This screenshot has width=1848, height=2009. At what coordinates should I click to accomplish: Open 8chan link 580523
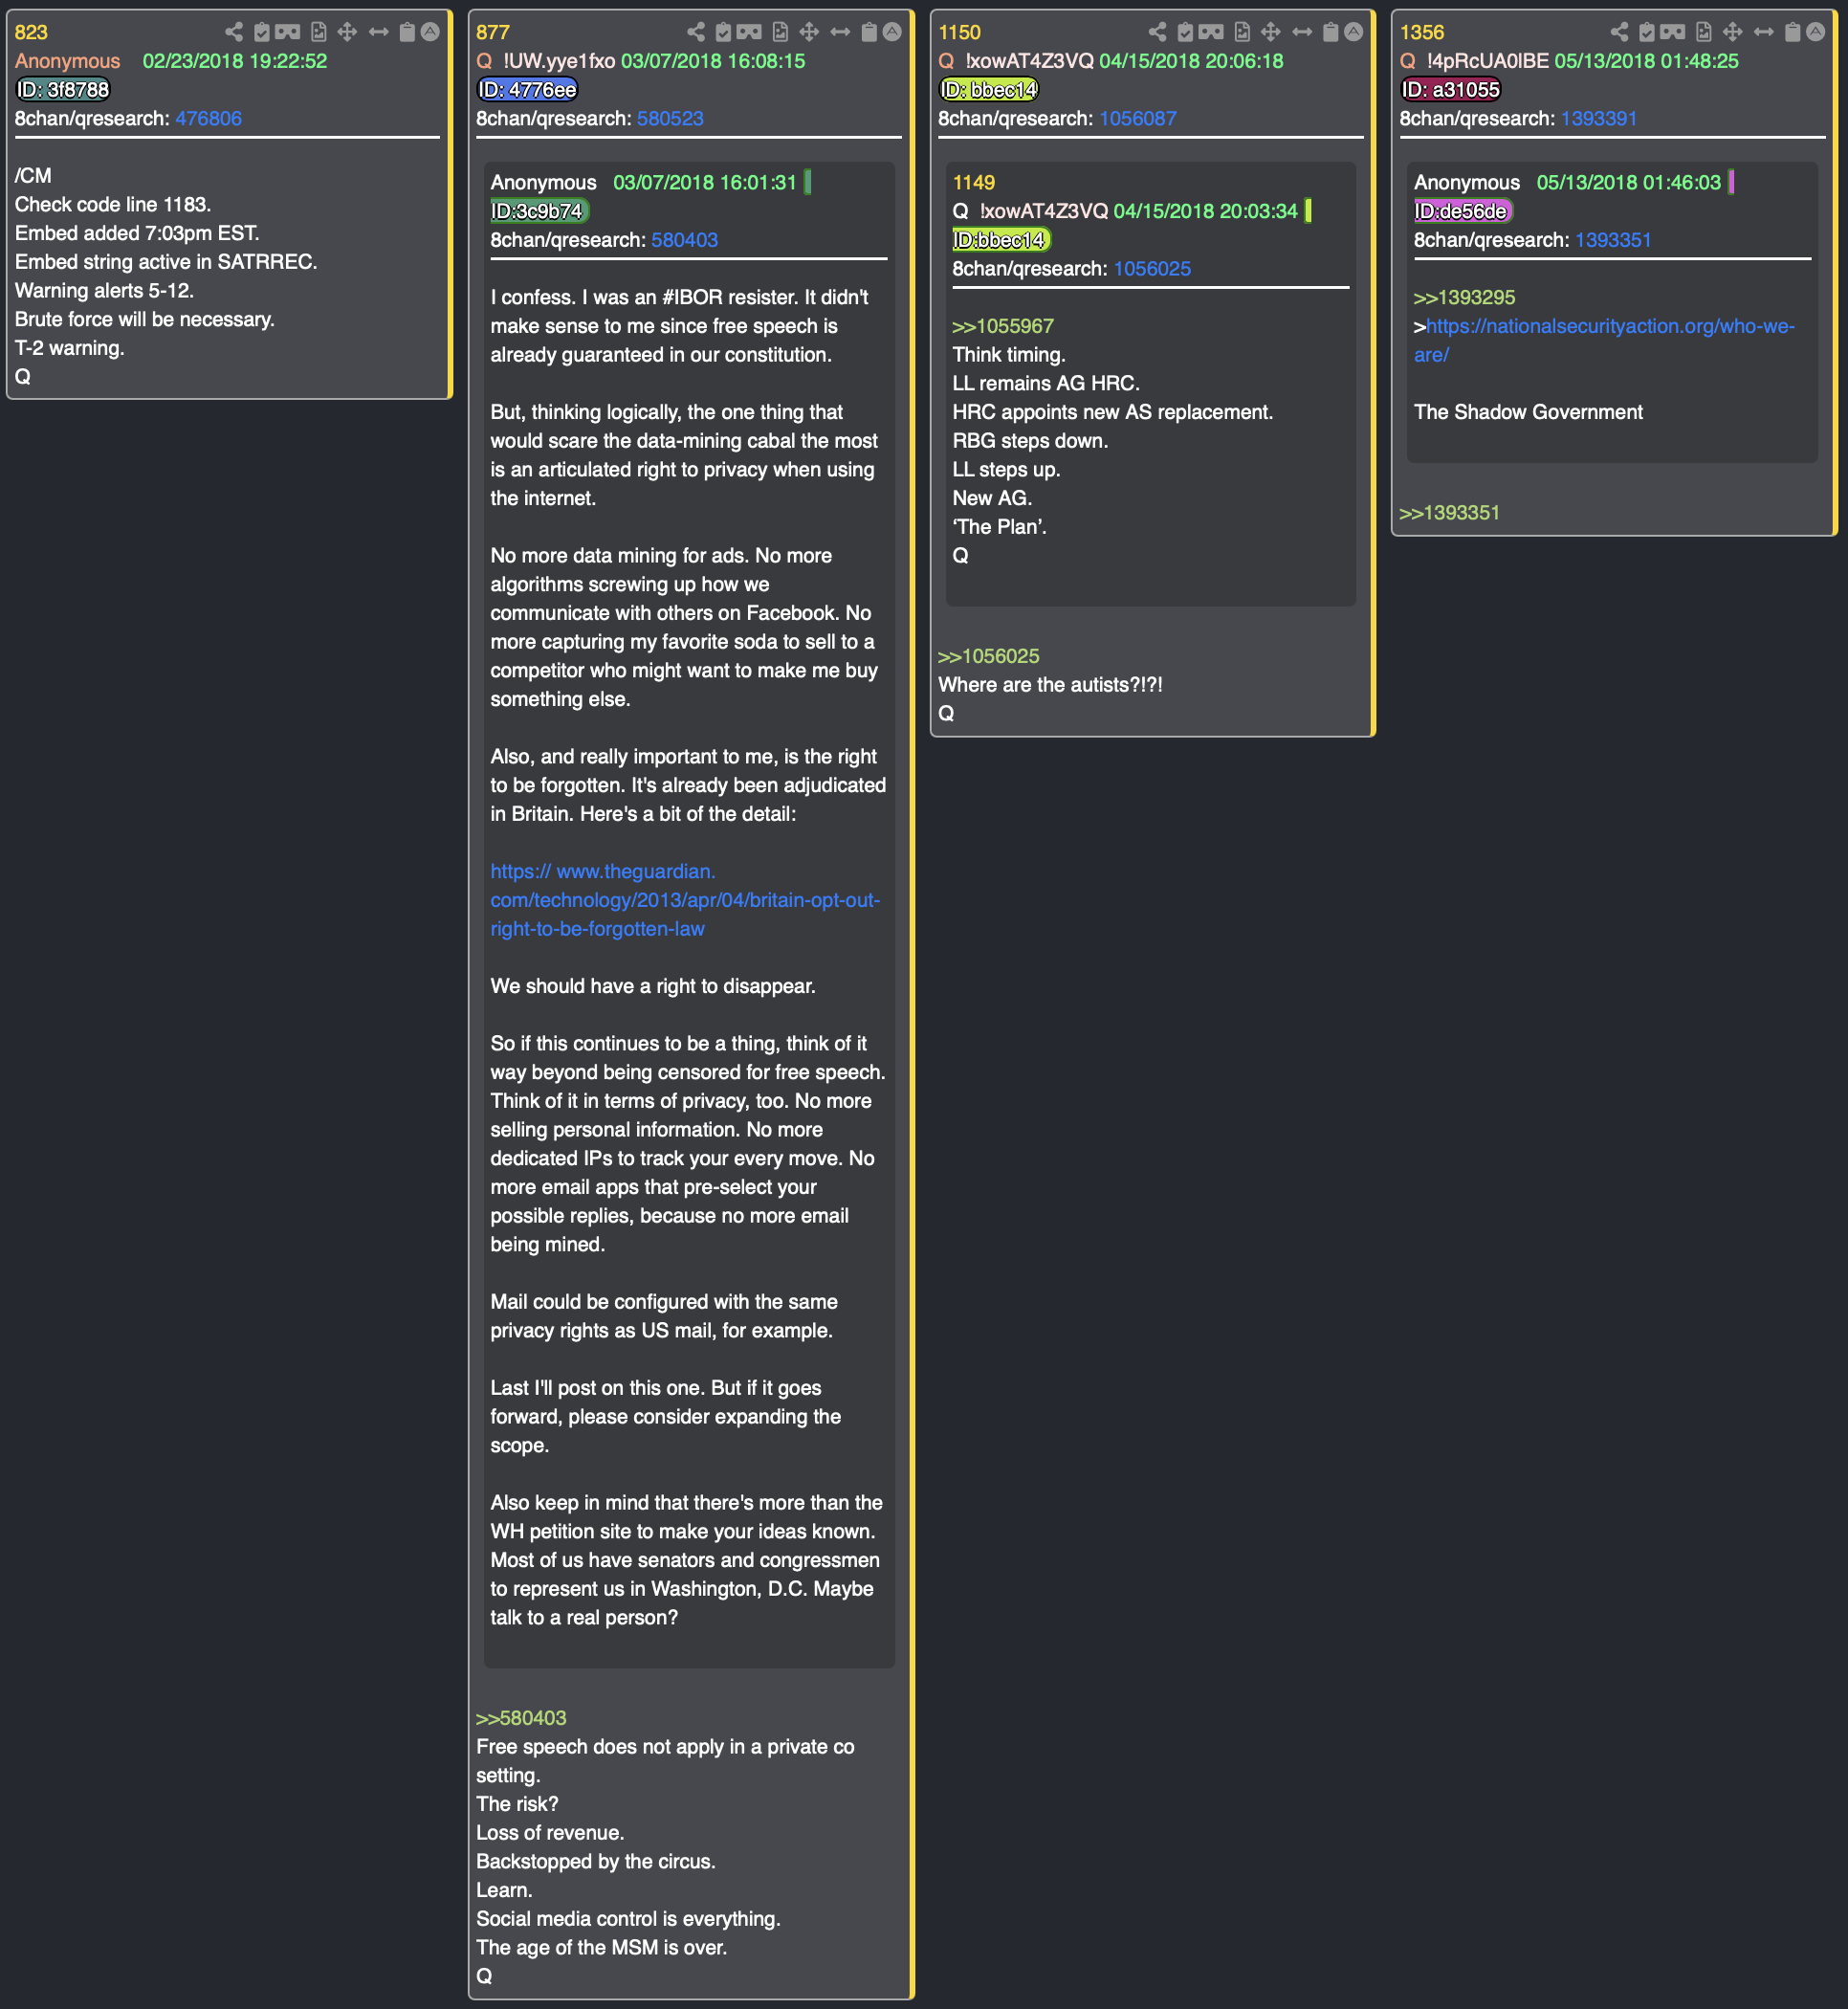click(x=670, y=118)
